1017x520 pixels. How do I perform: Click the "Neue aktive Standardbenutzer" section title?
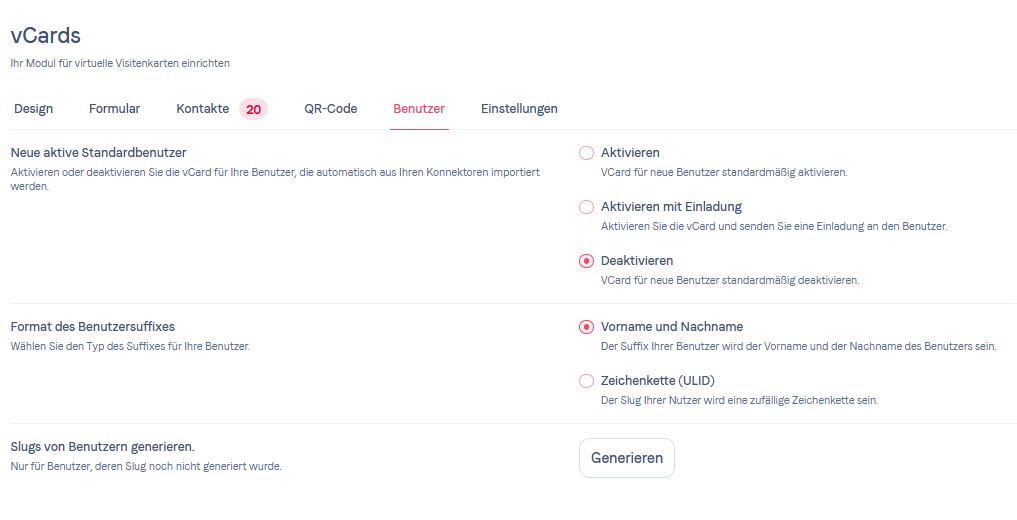[x=99, y=153]
